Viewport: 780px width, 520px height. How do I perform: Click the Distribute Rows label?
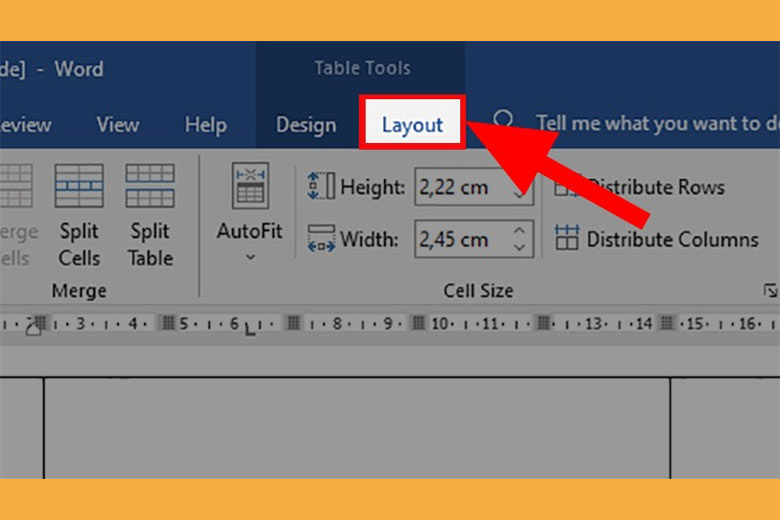657,187
